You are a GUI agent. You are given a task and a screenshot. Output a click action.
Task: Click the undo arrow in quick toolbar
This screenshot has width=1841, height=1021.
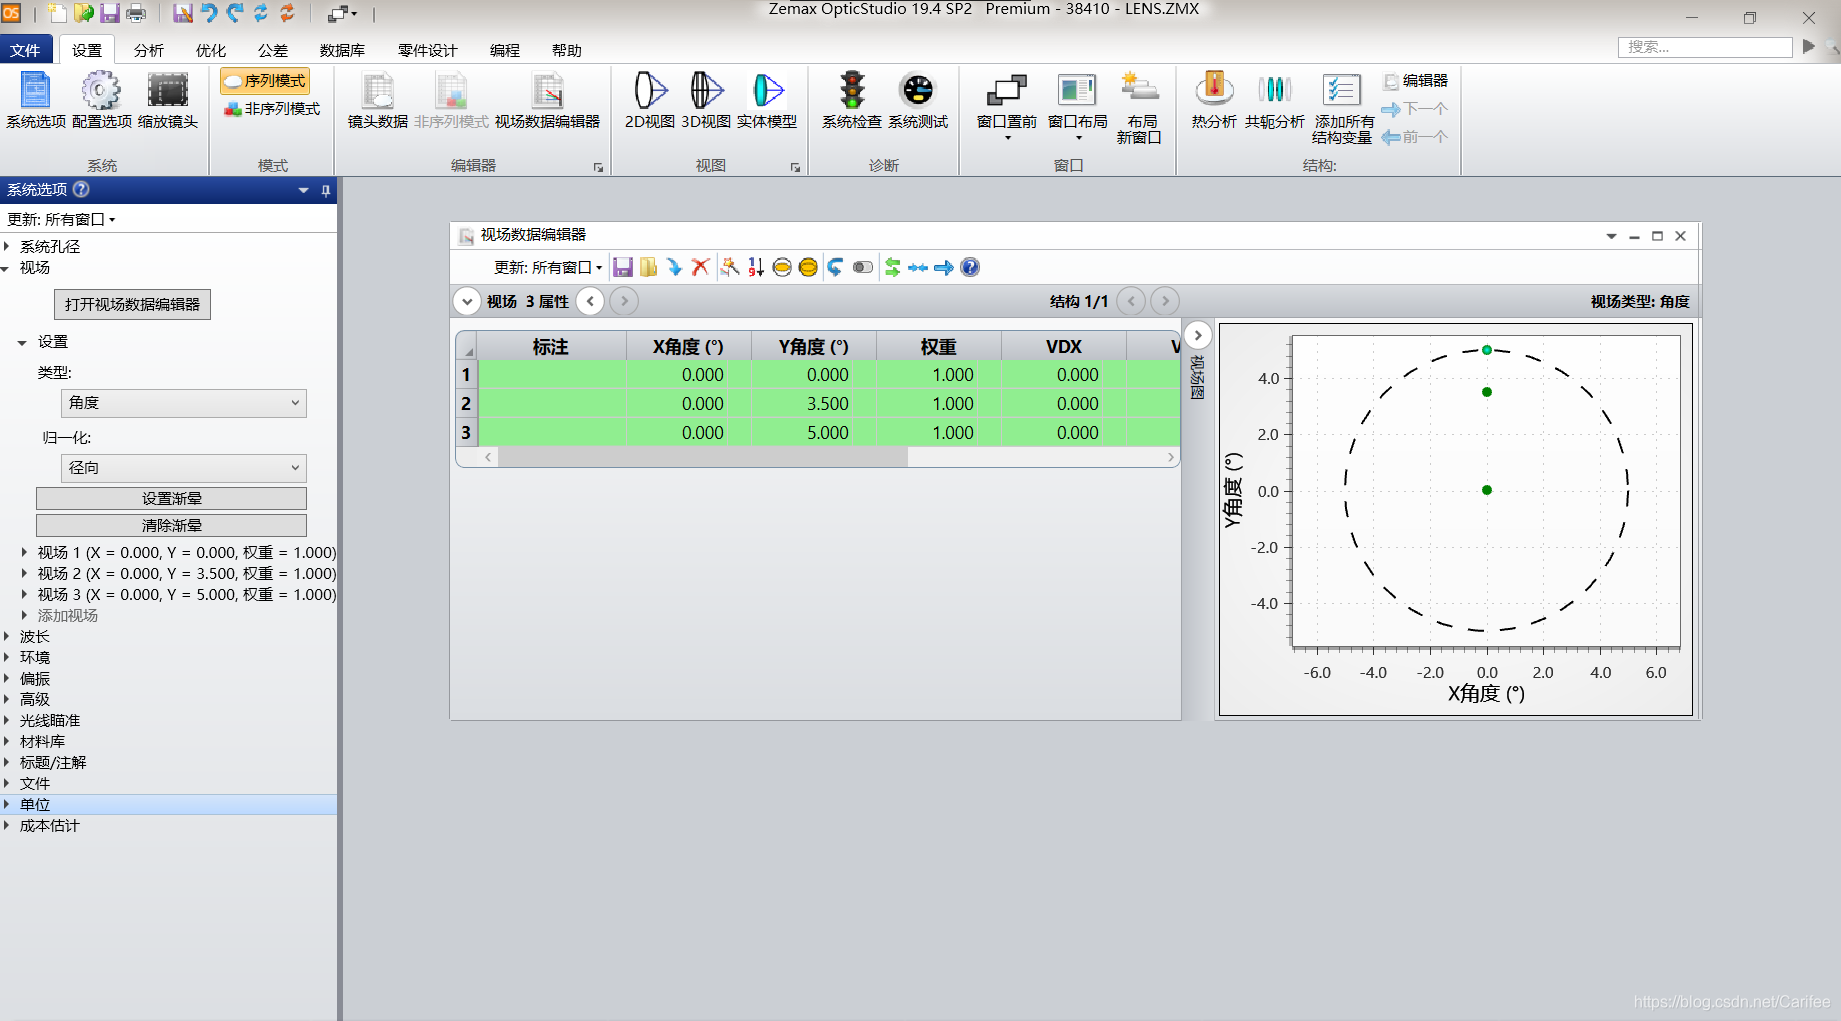[208, 13]
